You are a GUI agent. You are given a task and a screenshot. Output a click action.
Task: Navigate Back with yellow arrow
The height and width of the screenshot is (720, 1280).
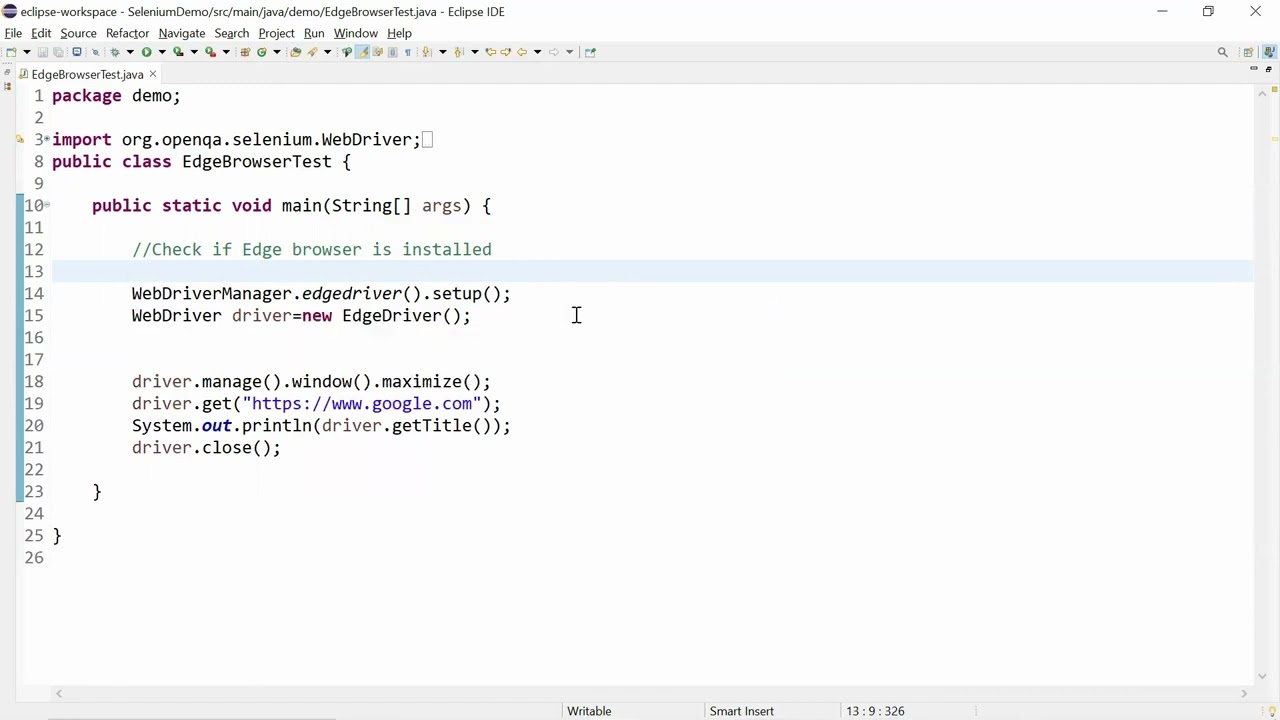(521, 52)
